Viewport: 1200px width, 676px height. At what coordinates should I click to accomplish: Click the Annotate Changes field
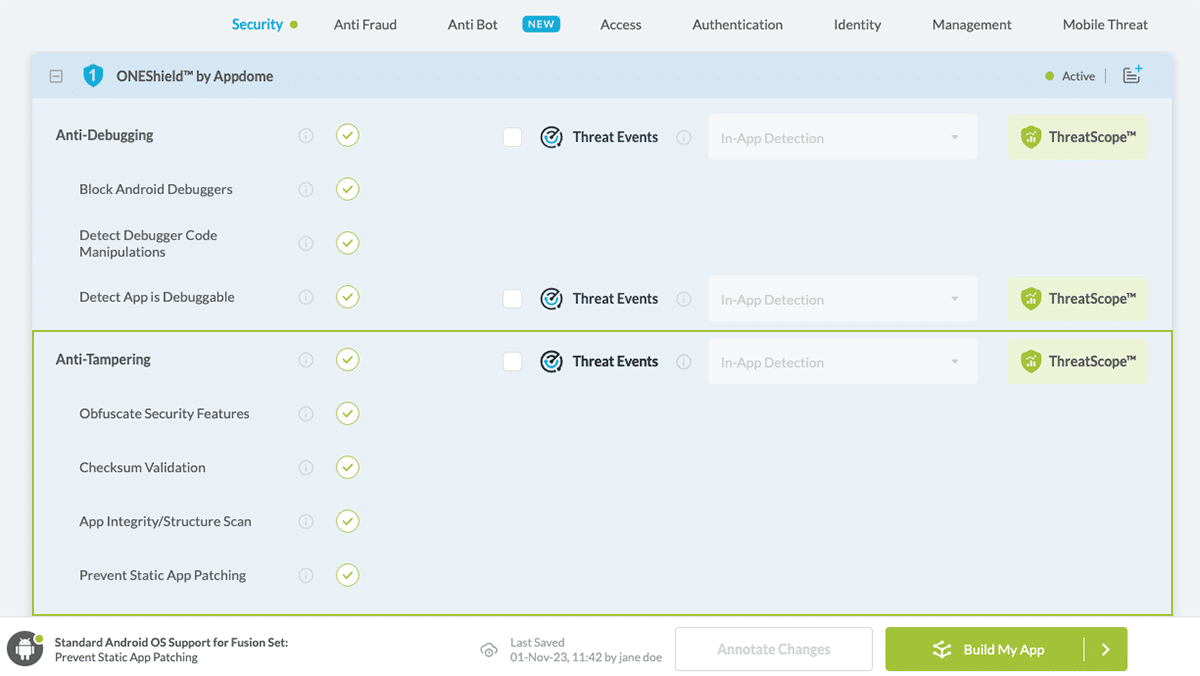tap(774, 649)
